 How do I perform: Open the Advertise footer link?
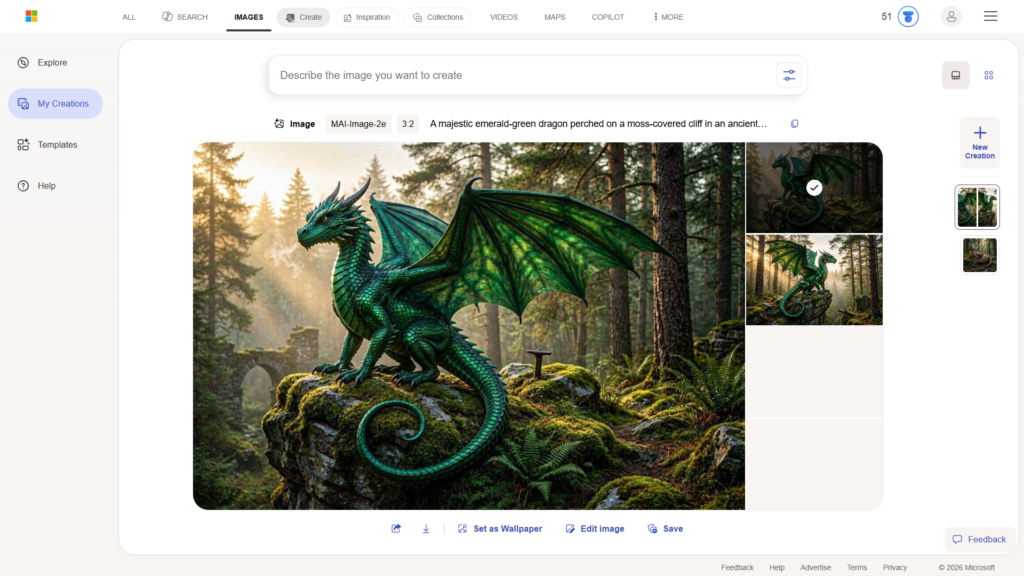coord(816,568)
